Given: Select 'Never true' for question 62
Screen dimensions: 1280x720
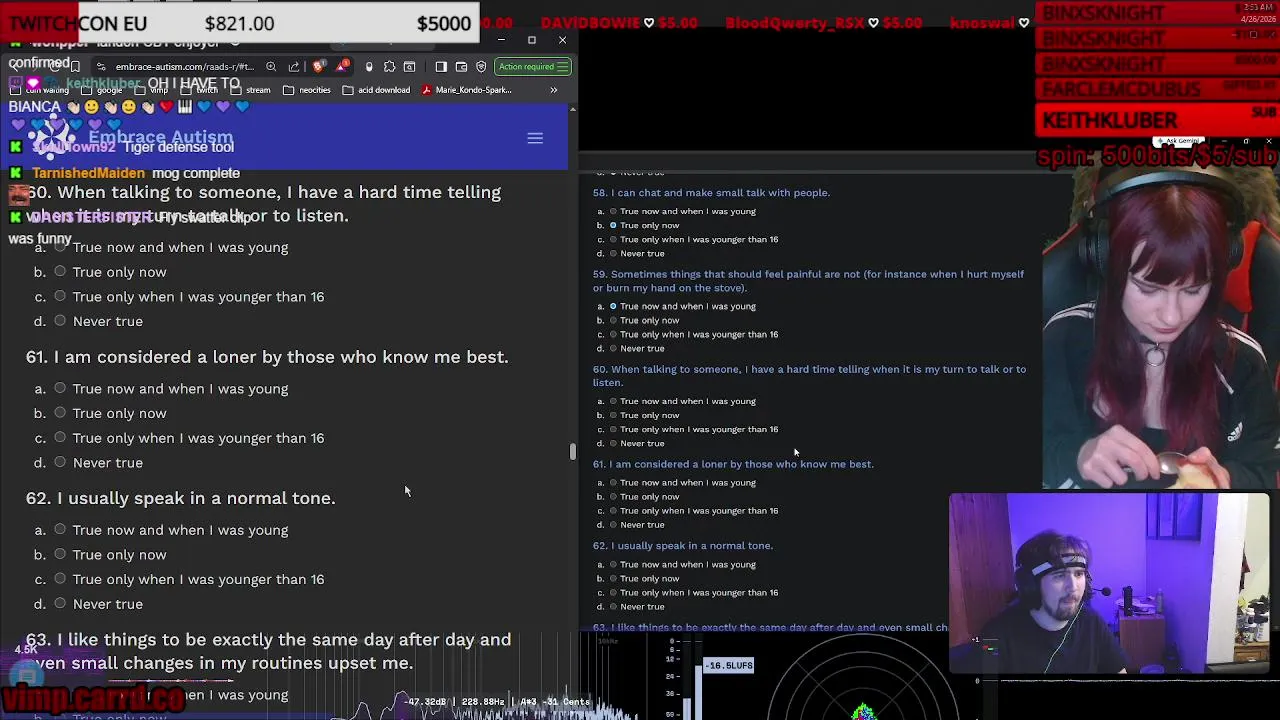Looking at the screenshot, I should (x=60, y=603).
